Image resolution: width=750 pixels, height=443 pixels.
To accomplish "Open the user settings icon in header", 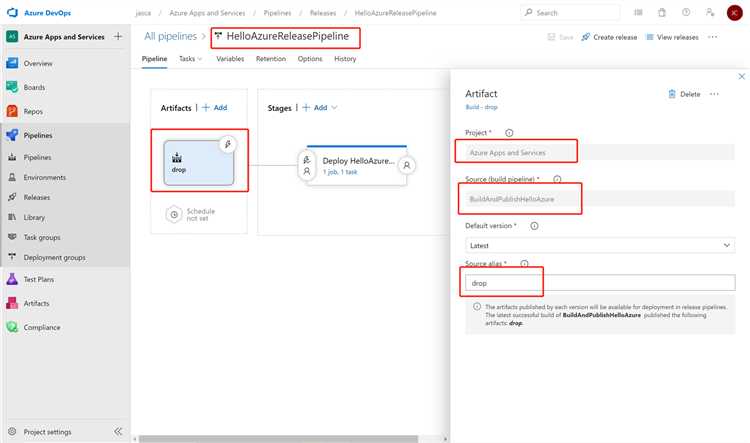I will coord(710,13).
